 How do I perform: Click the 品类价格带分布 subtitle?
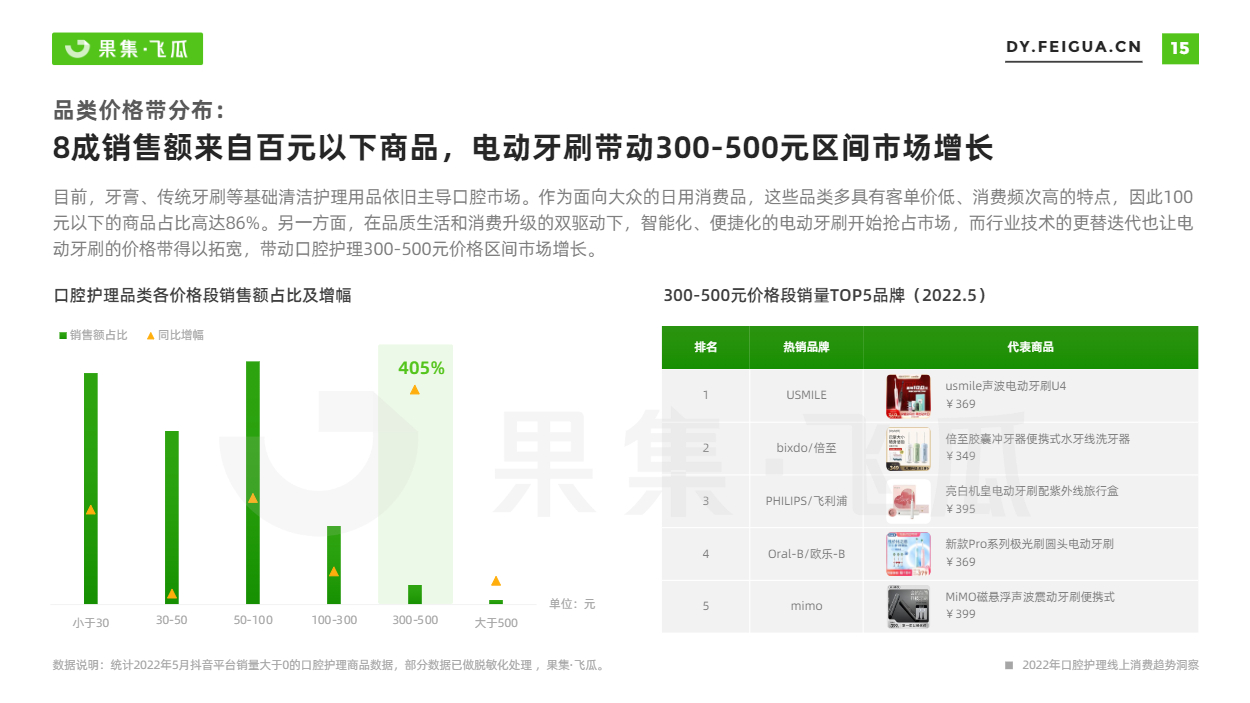tap(140, 109)
